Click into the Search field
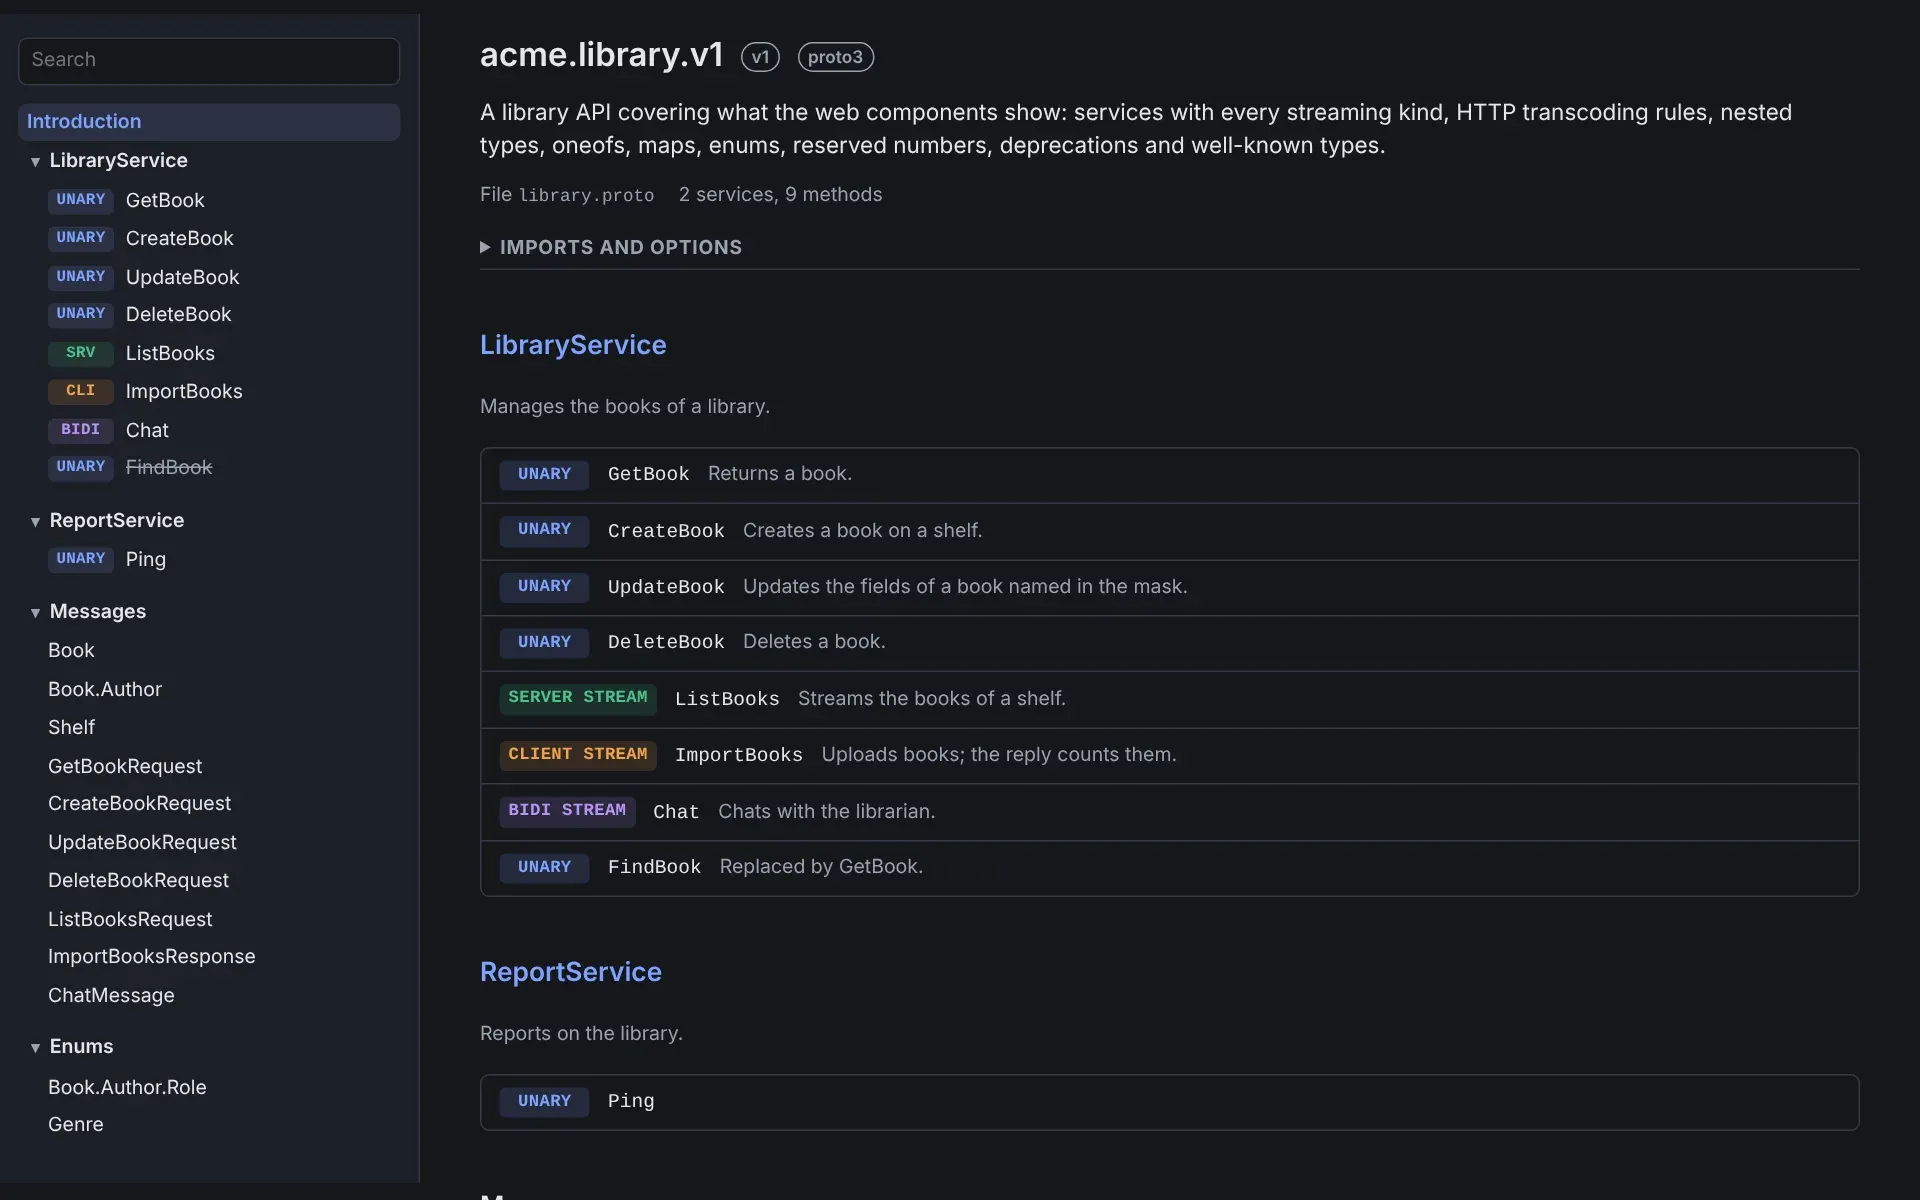 coord(209,61)
